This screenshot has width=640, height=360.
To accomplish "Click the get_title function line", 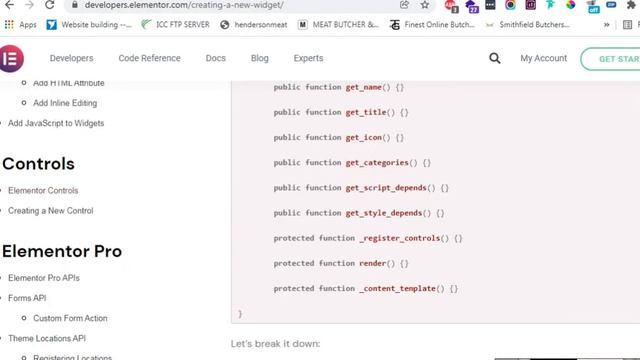I will [341, 112].
